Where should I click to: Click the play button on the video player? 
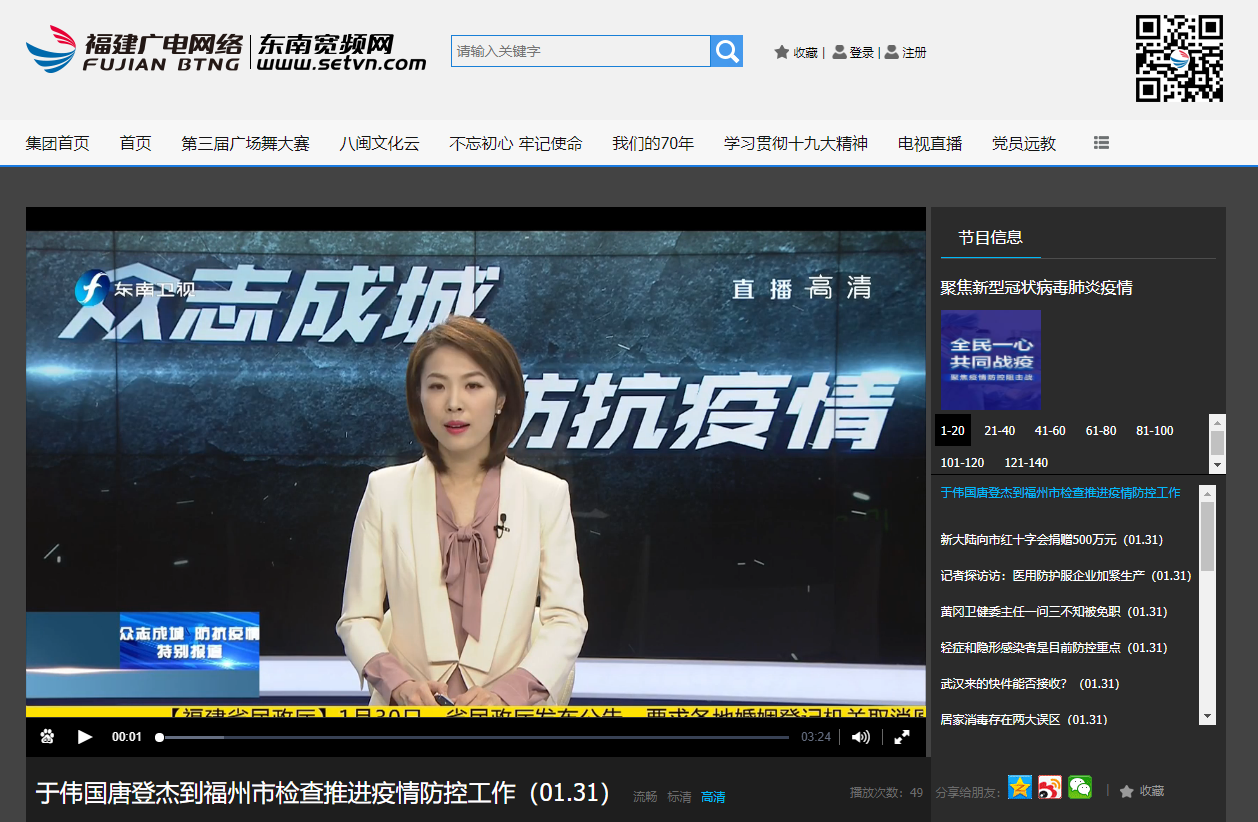[x=85, y=737]
